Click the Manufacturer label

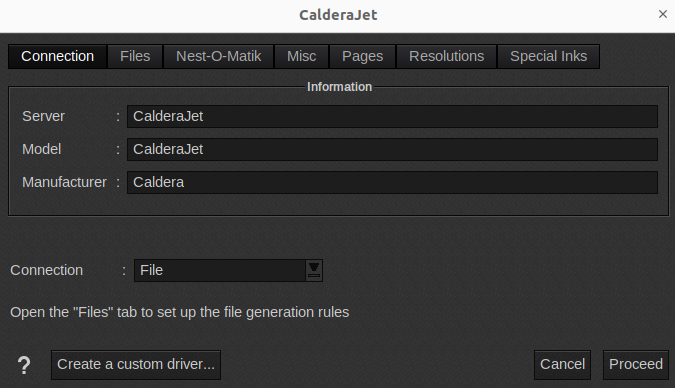64,182
